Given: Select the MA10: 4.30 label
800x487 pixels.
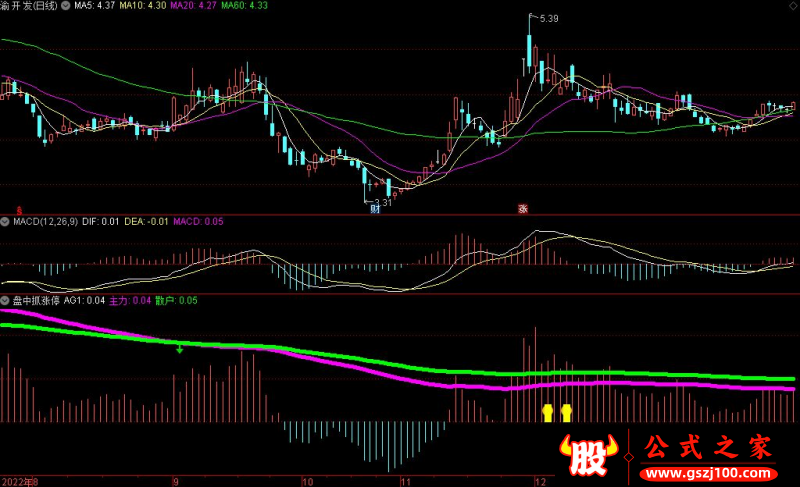Looking at the screenshot, I should (x=143, y=6).
